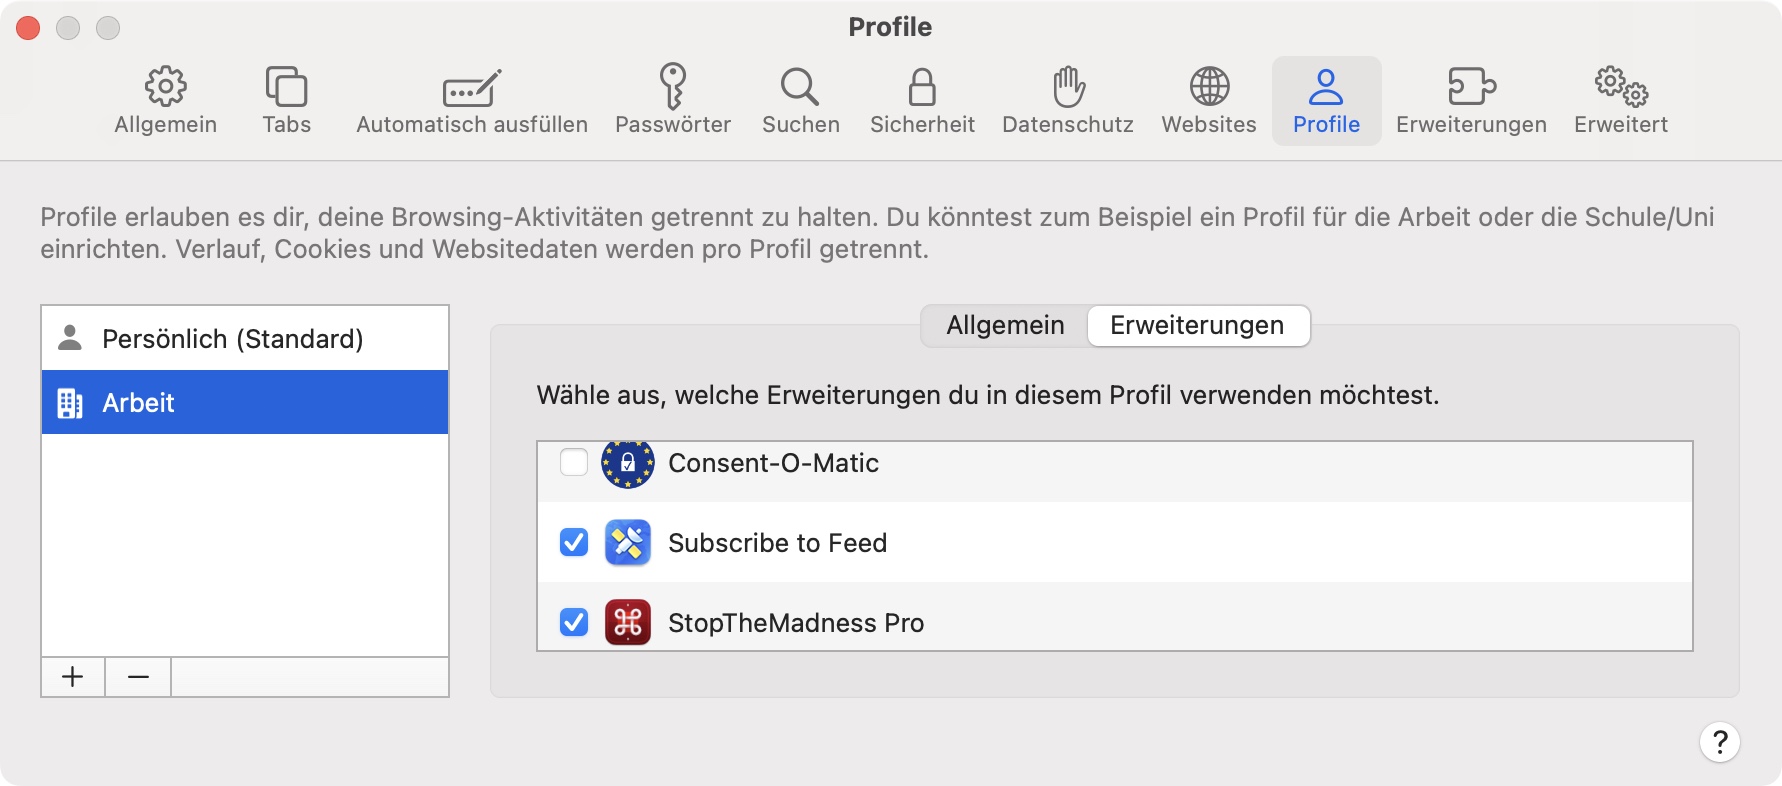1782x786 pixels.
Task: Click the Subscribe to Feed icon
Action: (x=628, y=543)
